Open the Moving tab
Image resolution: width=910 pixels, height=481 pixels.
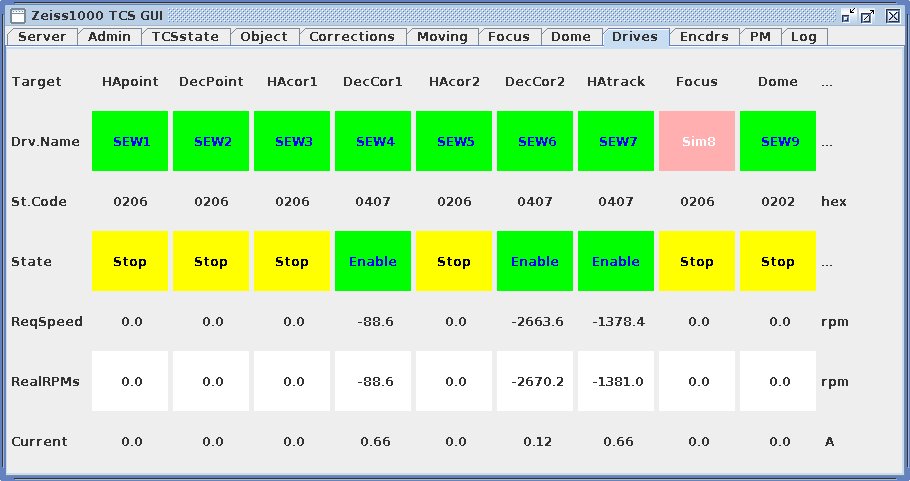coord(442,37)
